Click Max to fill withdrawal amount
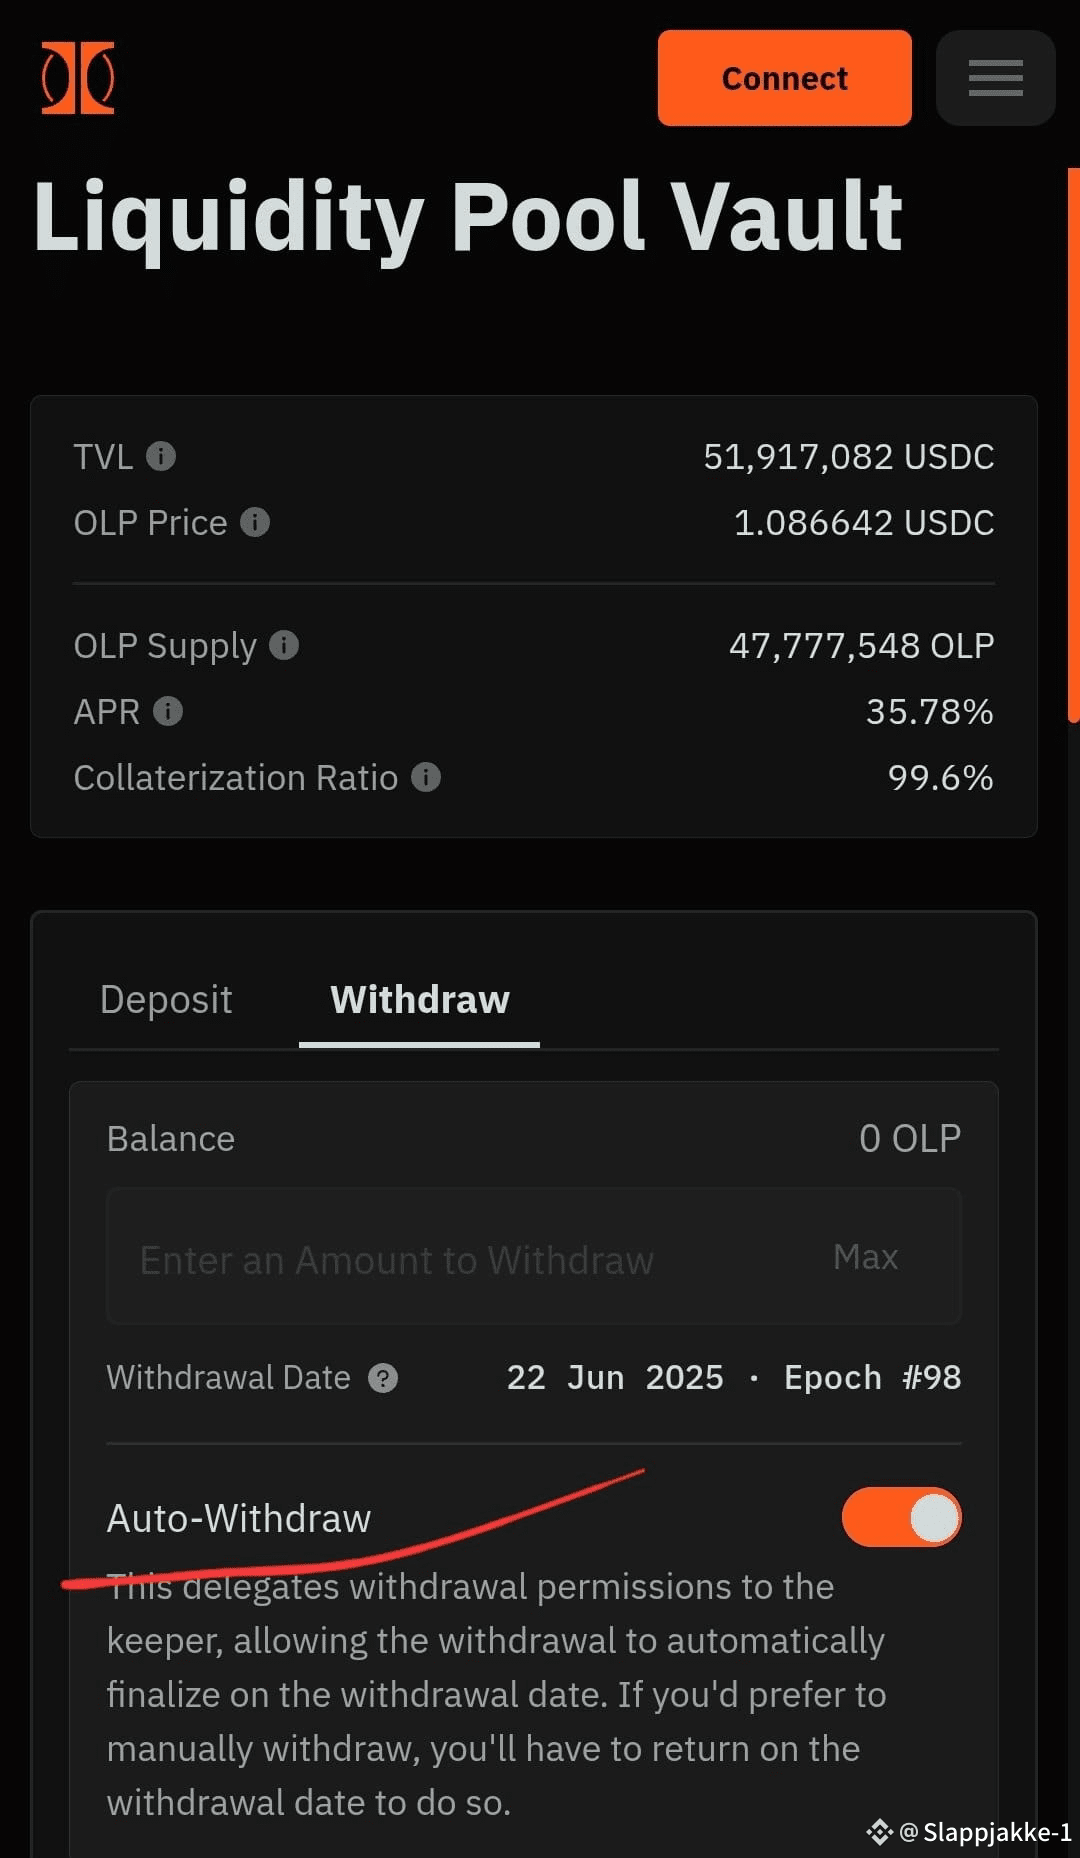The image size is (1080, 1858). (866, 1257)
